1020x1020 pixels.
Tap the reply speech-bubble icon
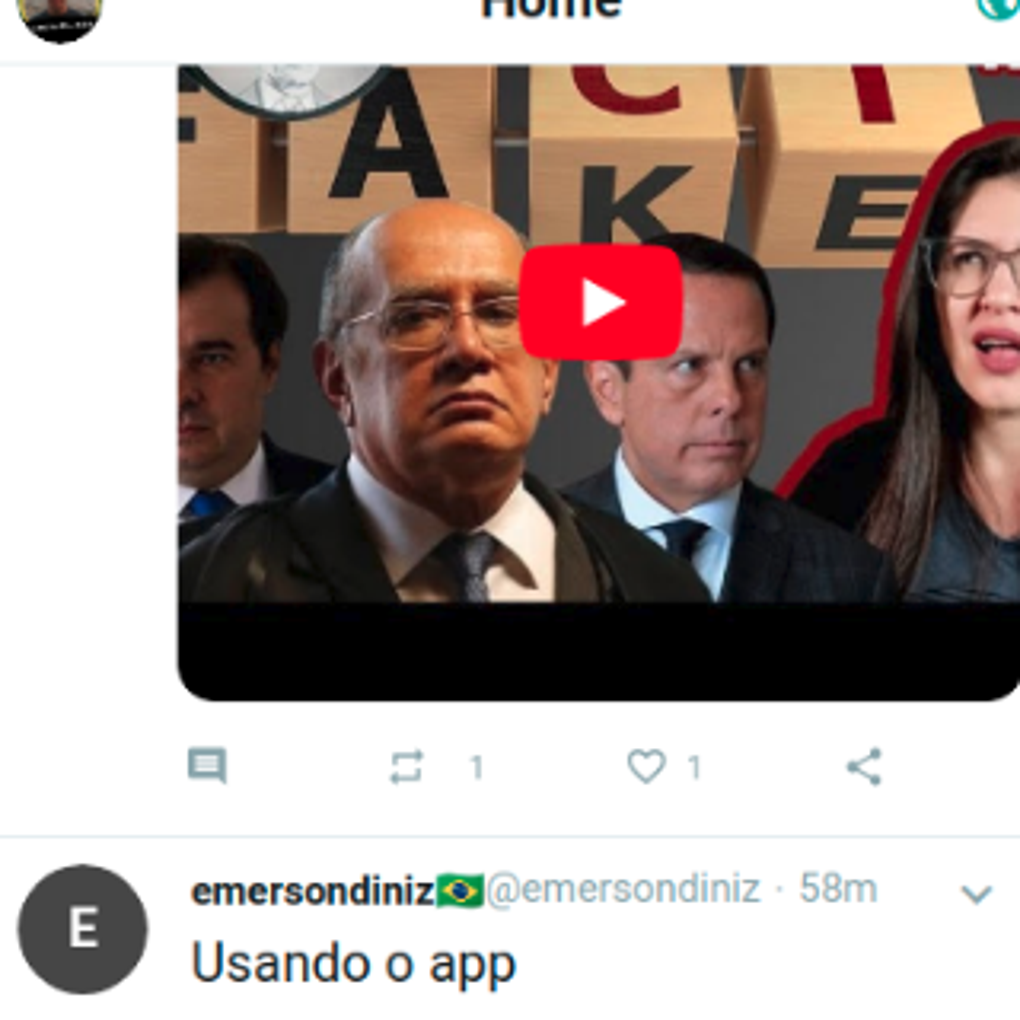tap(207, 766)
